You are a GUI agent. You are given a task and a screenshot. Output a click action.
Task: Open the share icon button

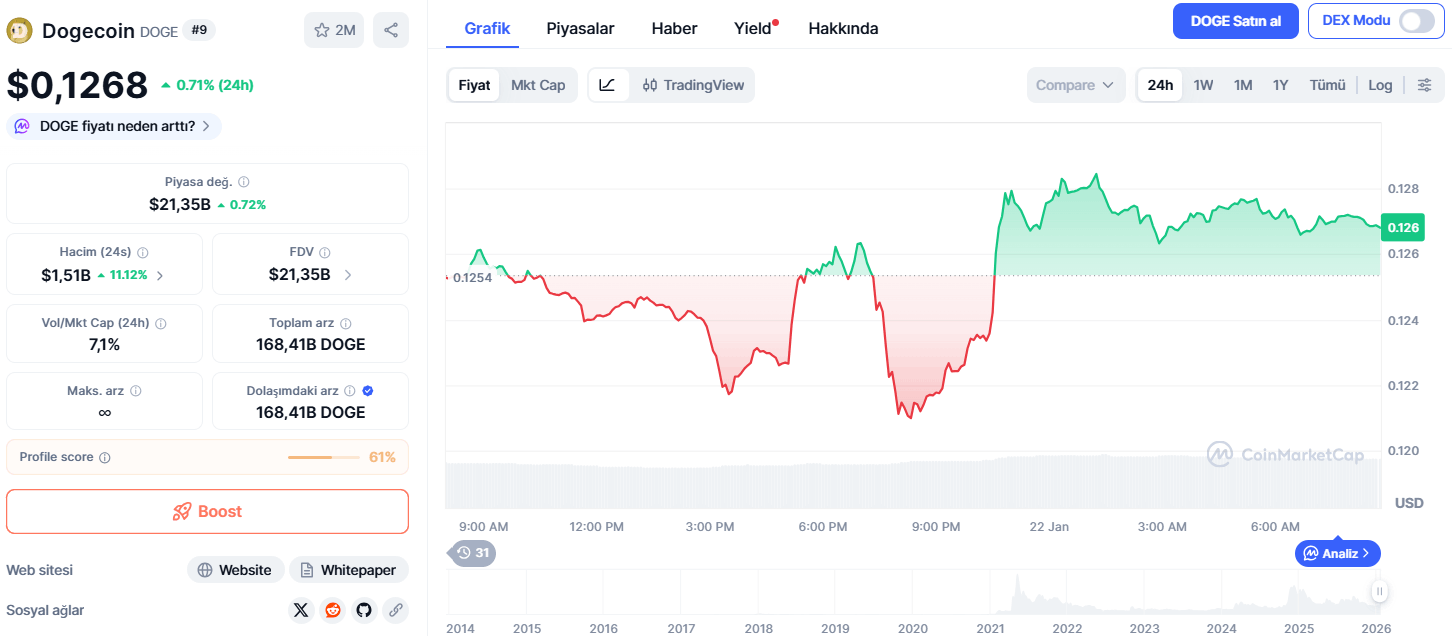391,30
